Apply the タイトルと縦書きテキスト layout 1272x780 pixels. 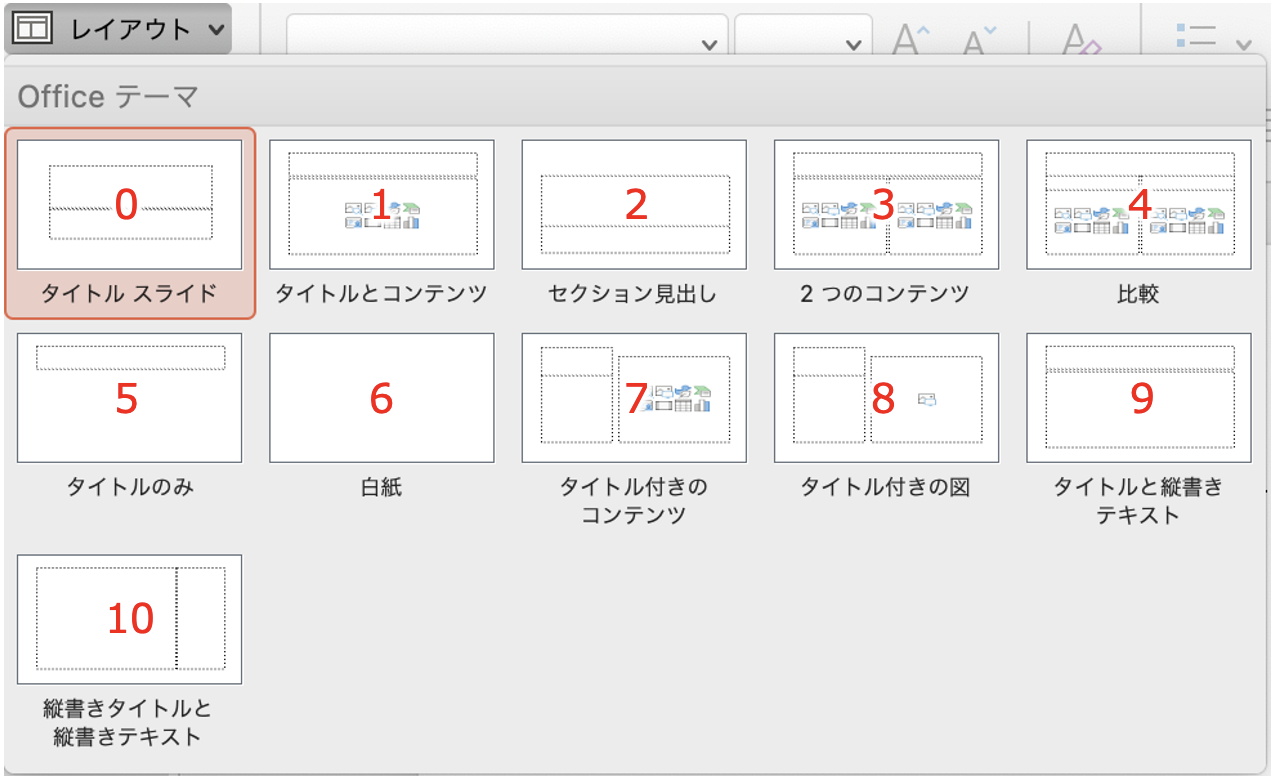pyautogui.click(x=1138, y=398)
